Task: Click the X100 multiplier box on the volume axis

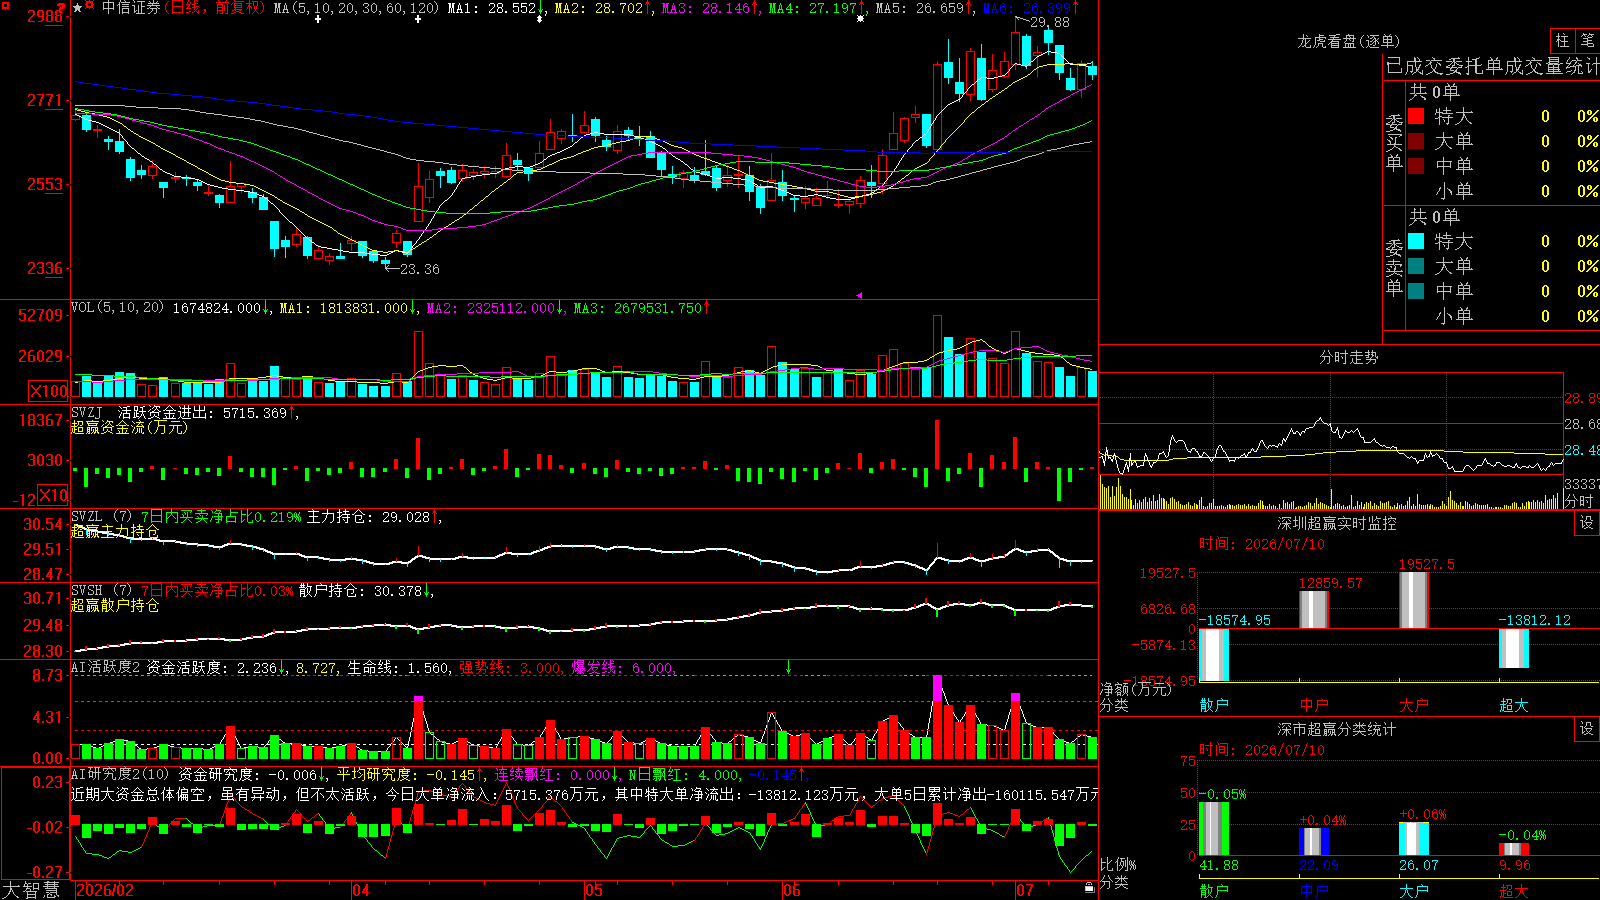Action: tap(48, 391)
